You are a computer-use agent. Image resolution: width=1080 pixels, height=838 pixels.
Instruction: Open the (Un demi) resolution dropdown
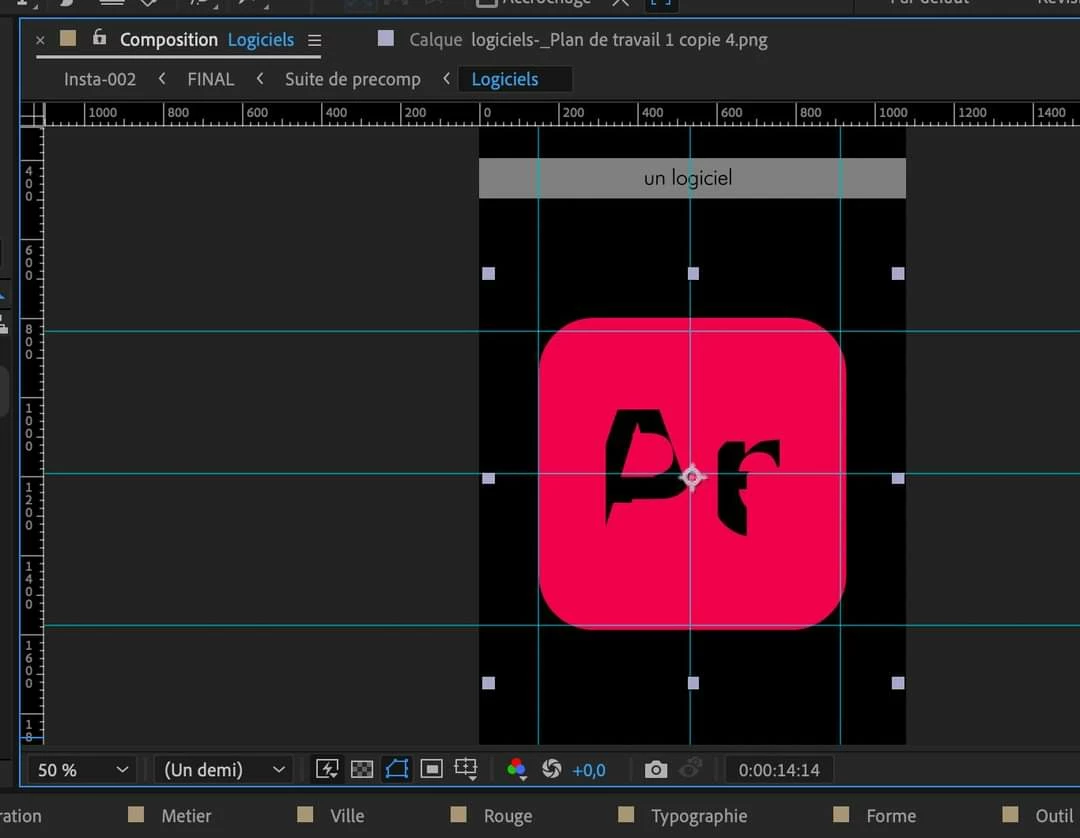point(224,769)
